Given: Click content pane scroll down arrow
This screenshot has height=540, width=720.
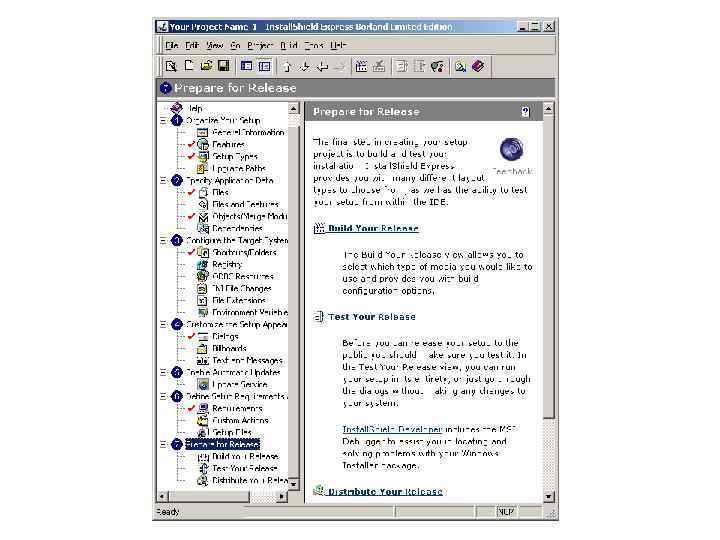Looking at the screenshot, I should coord(548,496).
